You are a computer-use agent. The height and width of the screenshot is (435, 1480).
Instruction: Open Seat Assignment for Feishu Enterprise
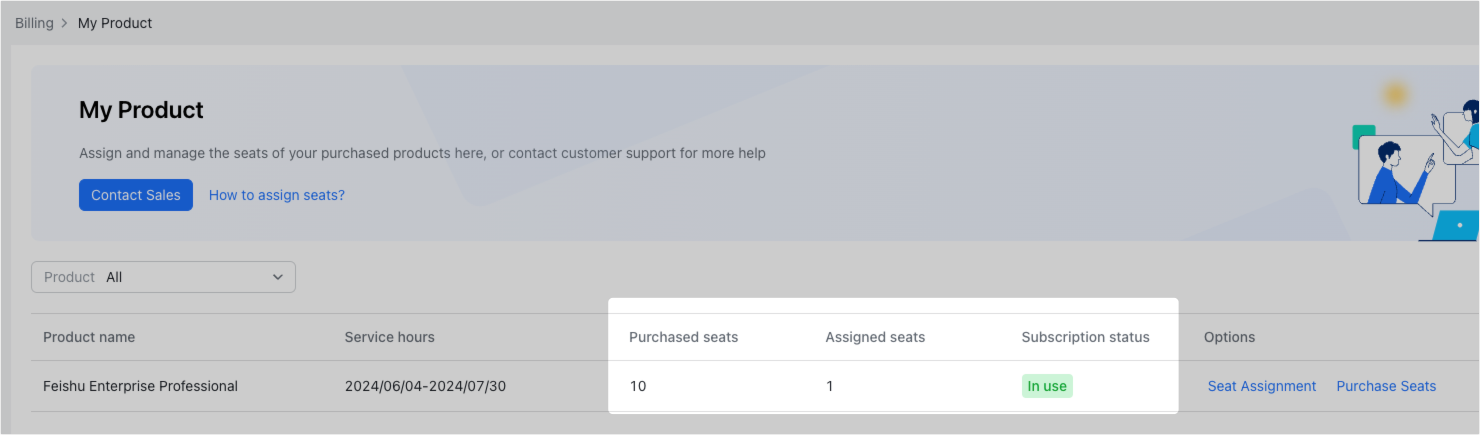pos(1262,386)
